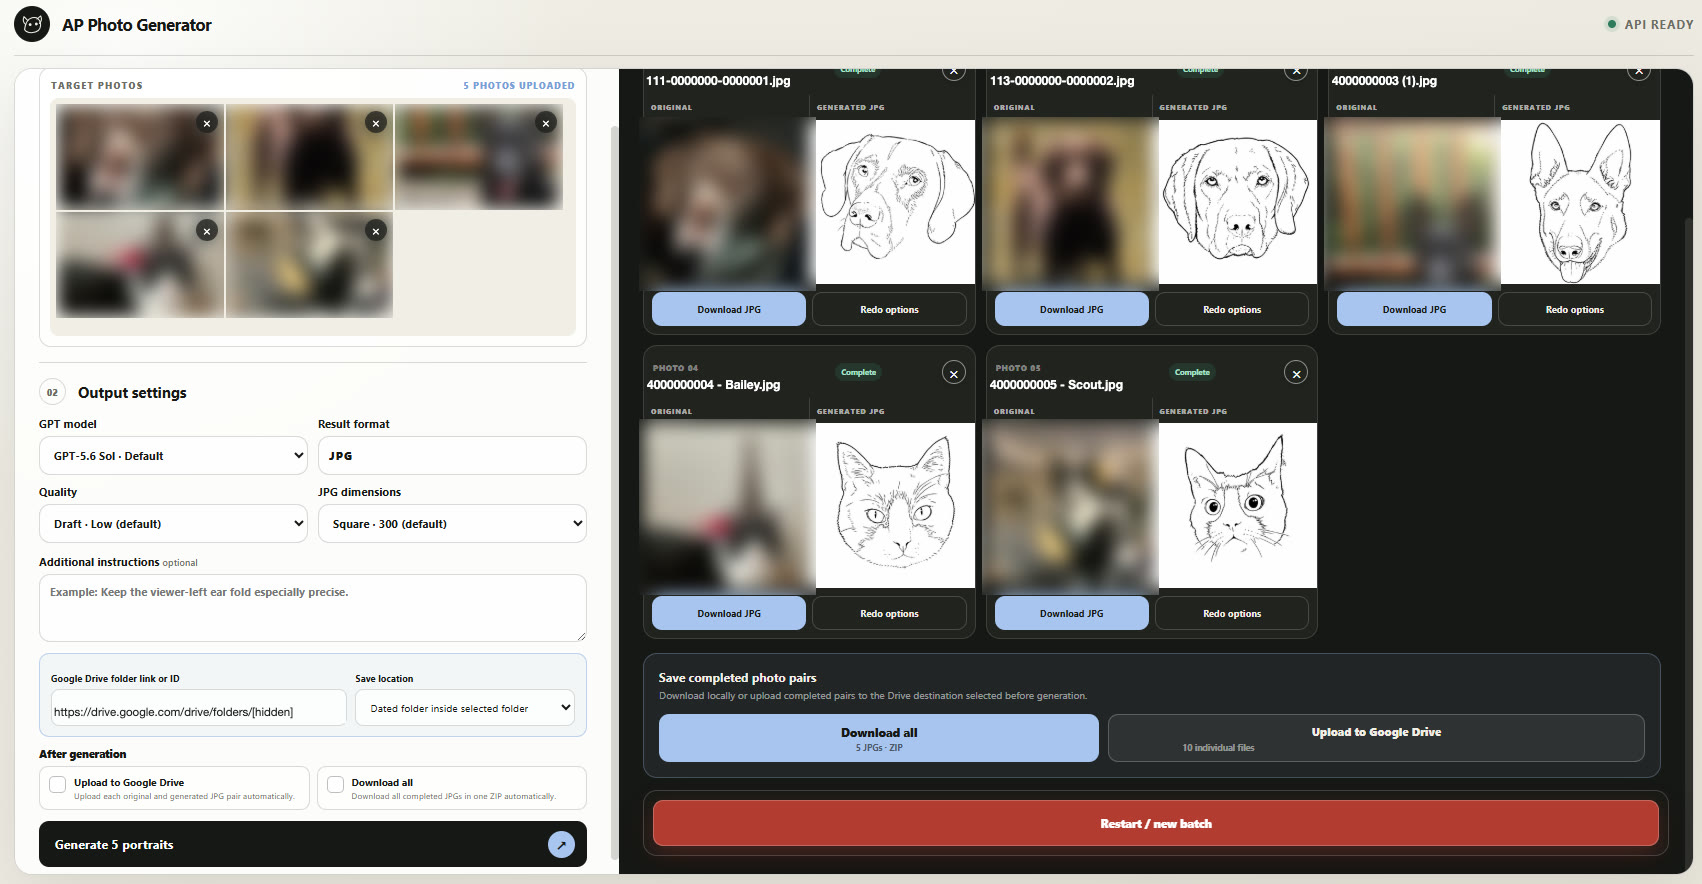1702x884 pixels.
Task: Remove the fourth uploaded target photo thumbnail
Action: [207, 231]
